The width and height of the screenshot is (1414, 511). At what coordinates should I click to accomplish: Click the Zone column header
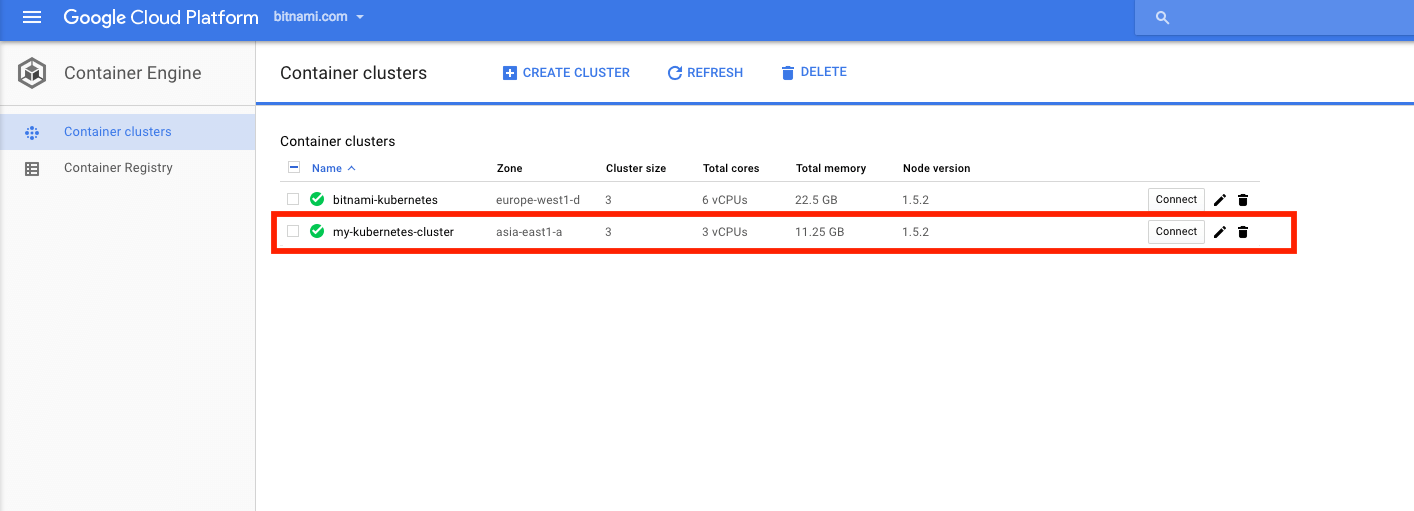tap(509, 168)
